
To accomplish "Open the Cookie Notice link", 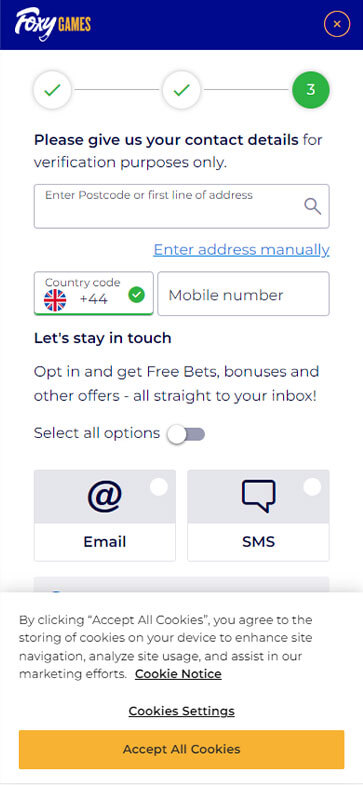I will 178,674.
